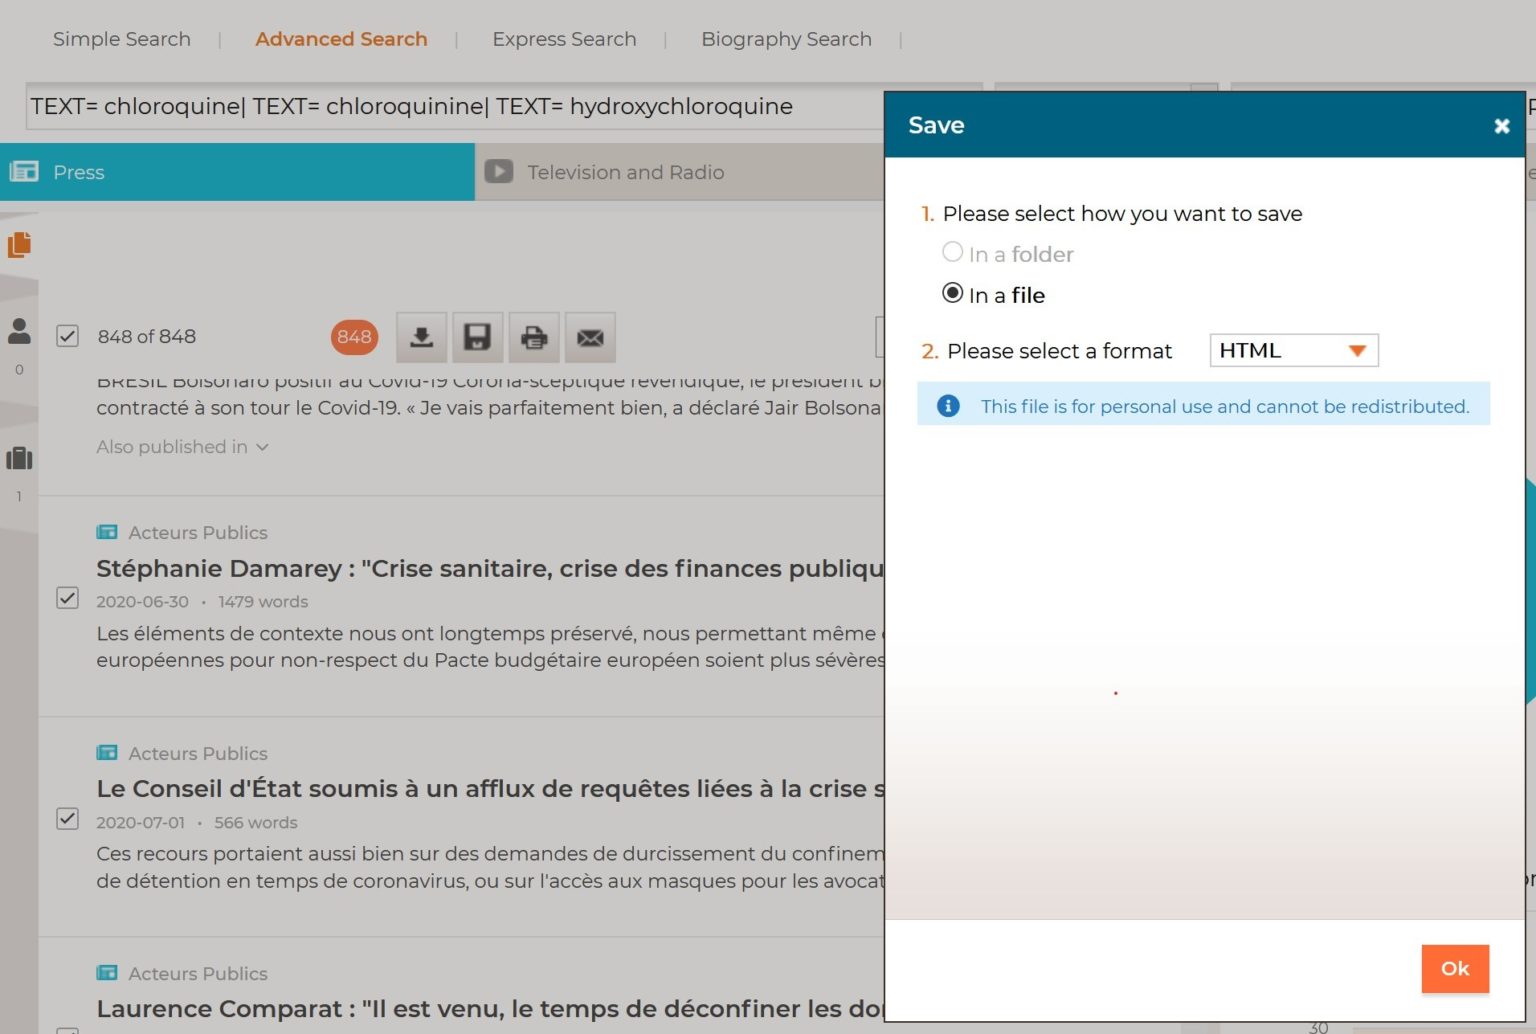Click '848 of 848' results count text
The height and width of the screenshot is (1034, 1536).
pos(147,337)
